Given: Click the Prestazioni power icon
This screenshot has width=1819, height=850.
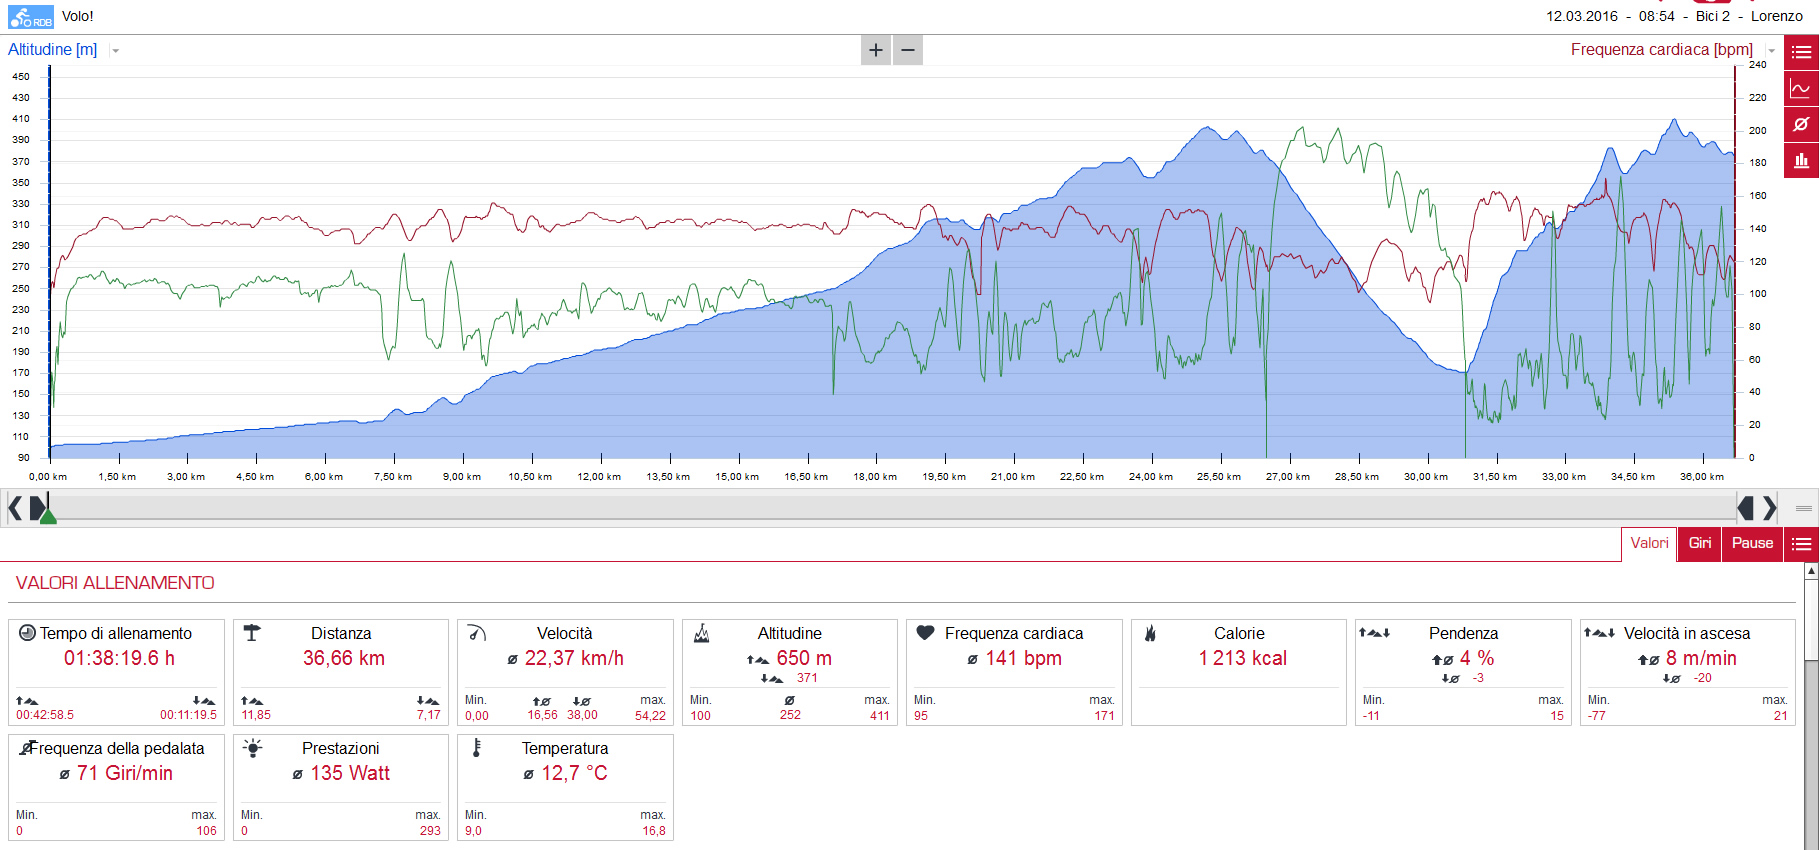Looking at the screenshot, I should coord(253,748).
